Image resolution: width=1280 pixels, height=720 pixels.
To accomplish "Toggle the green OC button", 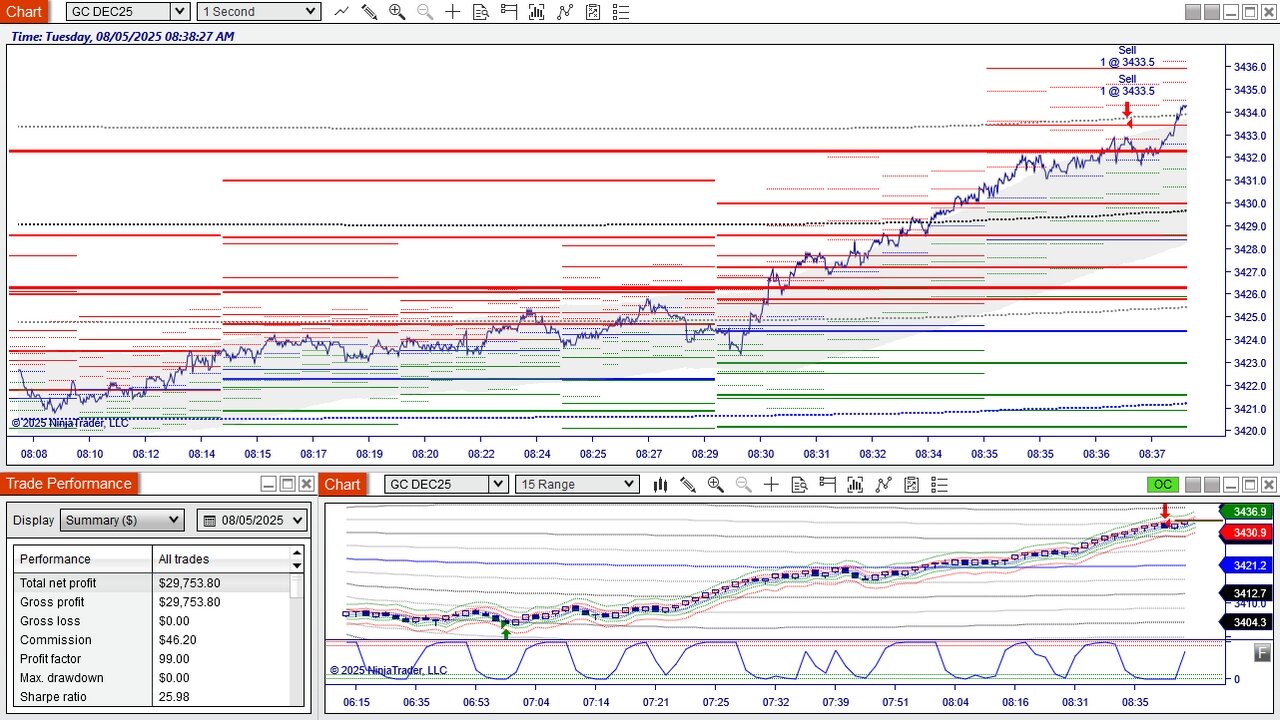I will (1163, 484).
